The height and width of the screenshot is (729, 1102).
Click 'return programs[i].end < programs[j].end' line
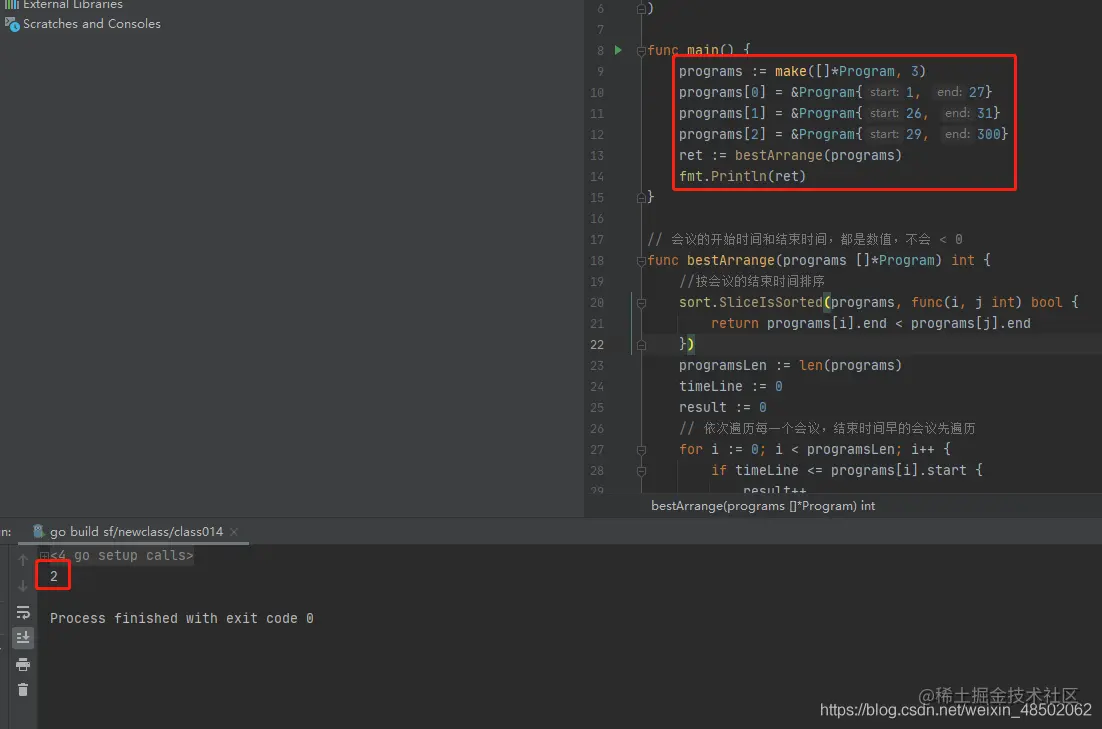pyautogui.click(x=870, y=323)
